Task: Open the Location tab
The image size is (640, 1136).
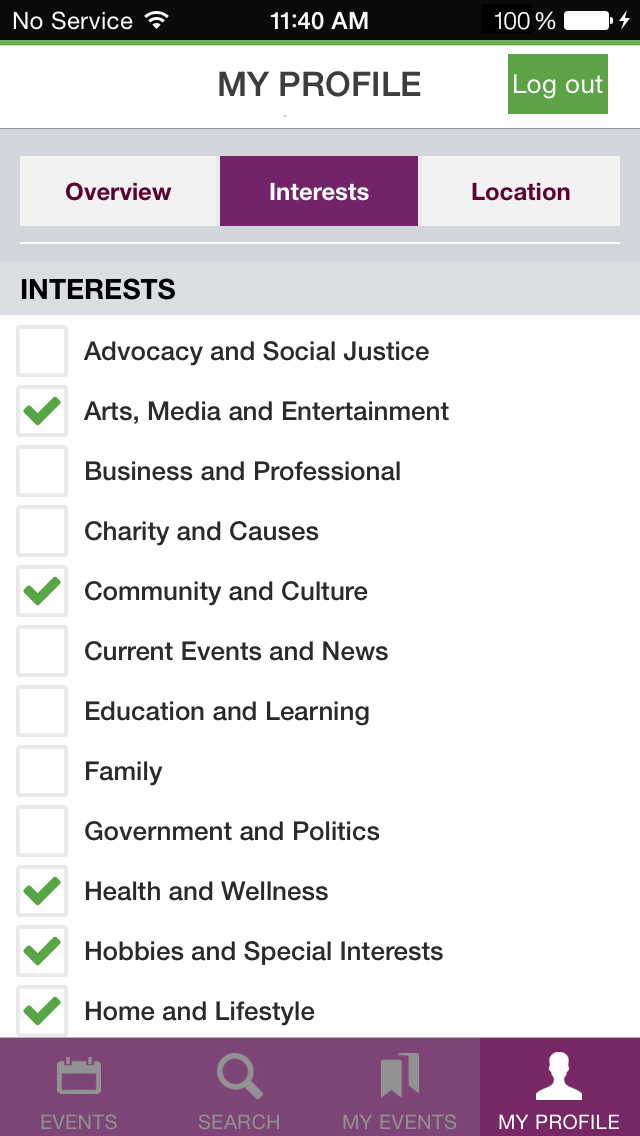Action: [x=519, y=191]
